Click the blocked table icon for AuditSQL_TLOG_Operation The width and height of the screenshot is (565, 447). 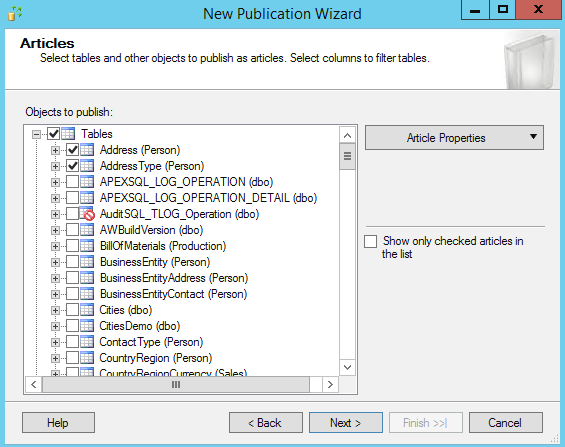(x=87, y=214)
